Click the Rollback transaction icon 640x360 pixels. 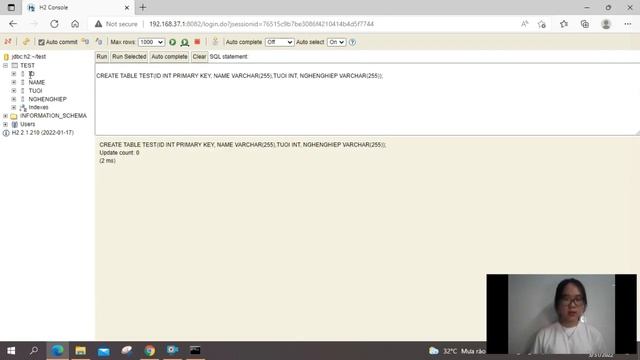coord(99,42)
